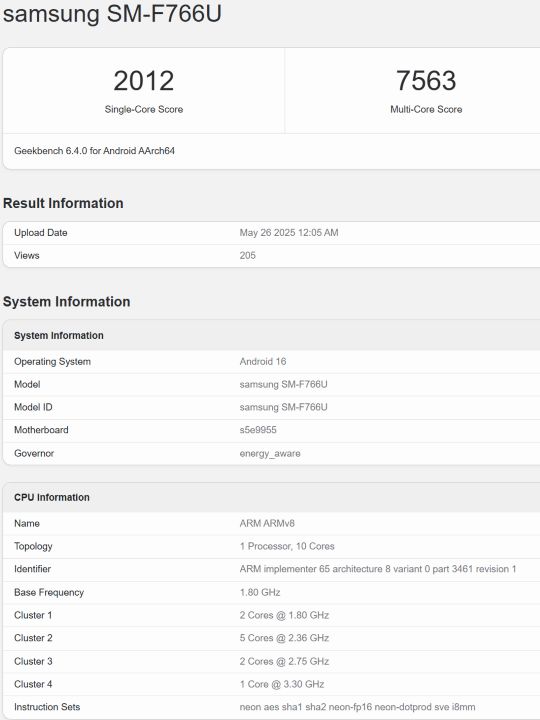Click the Geekbench 6.4.0 for Android AArch64 text
The image size is (540, 720).
95,151
